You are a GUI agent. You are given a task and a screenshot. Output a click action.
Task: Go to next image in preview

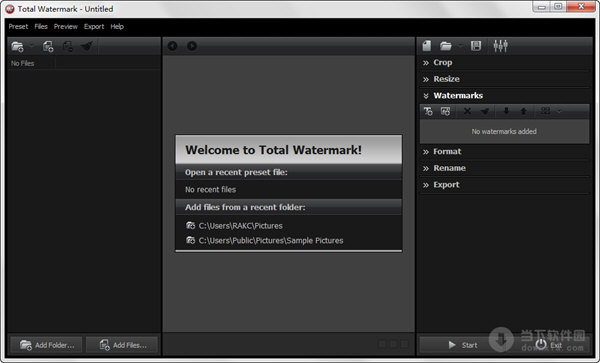(x=192, y=46)
